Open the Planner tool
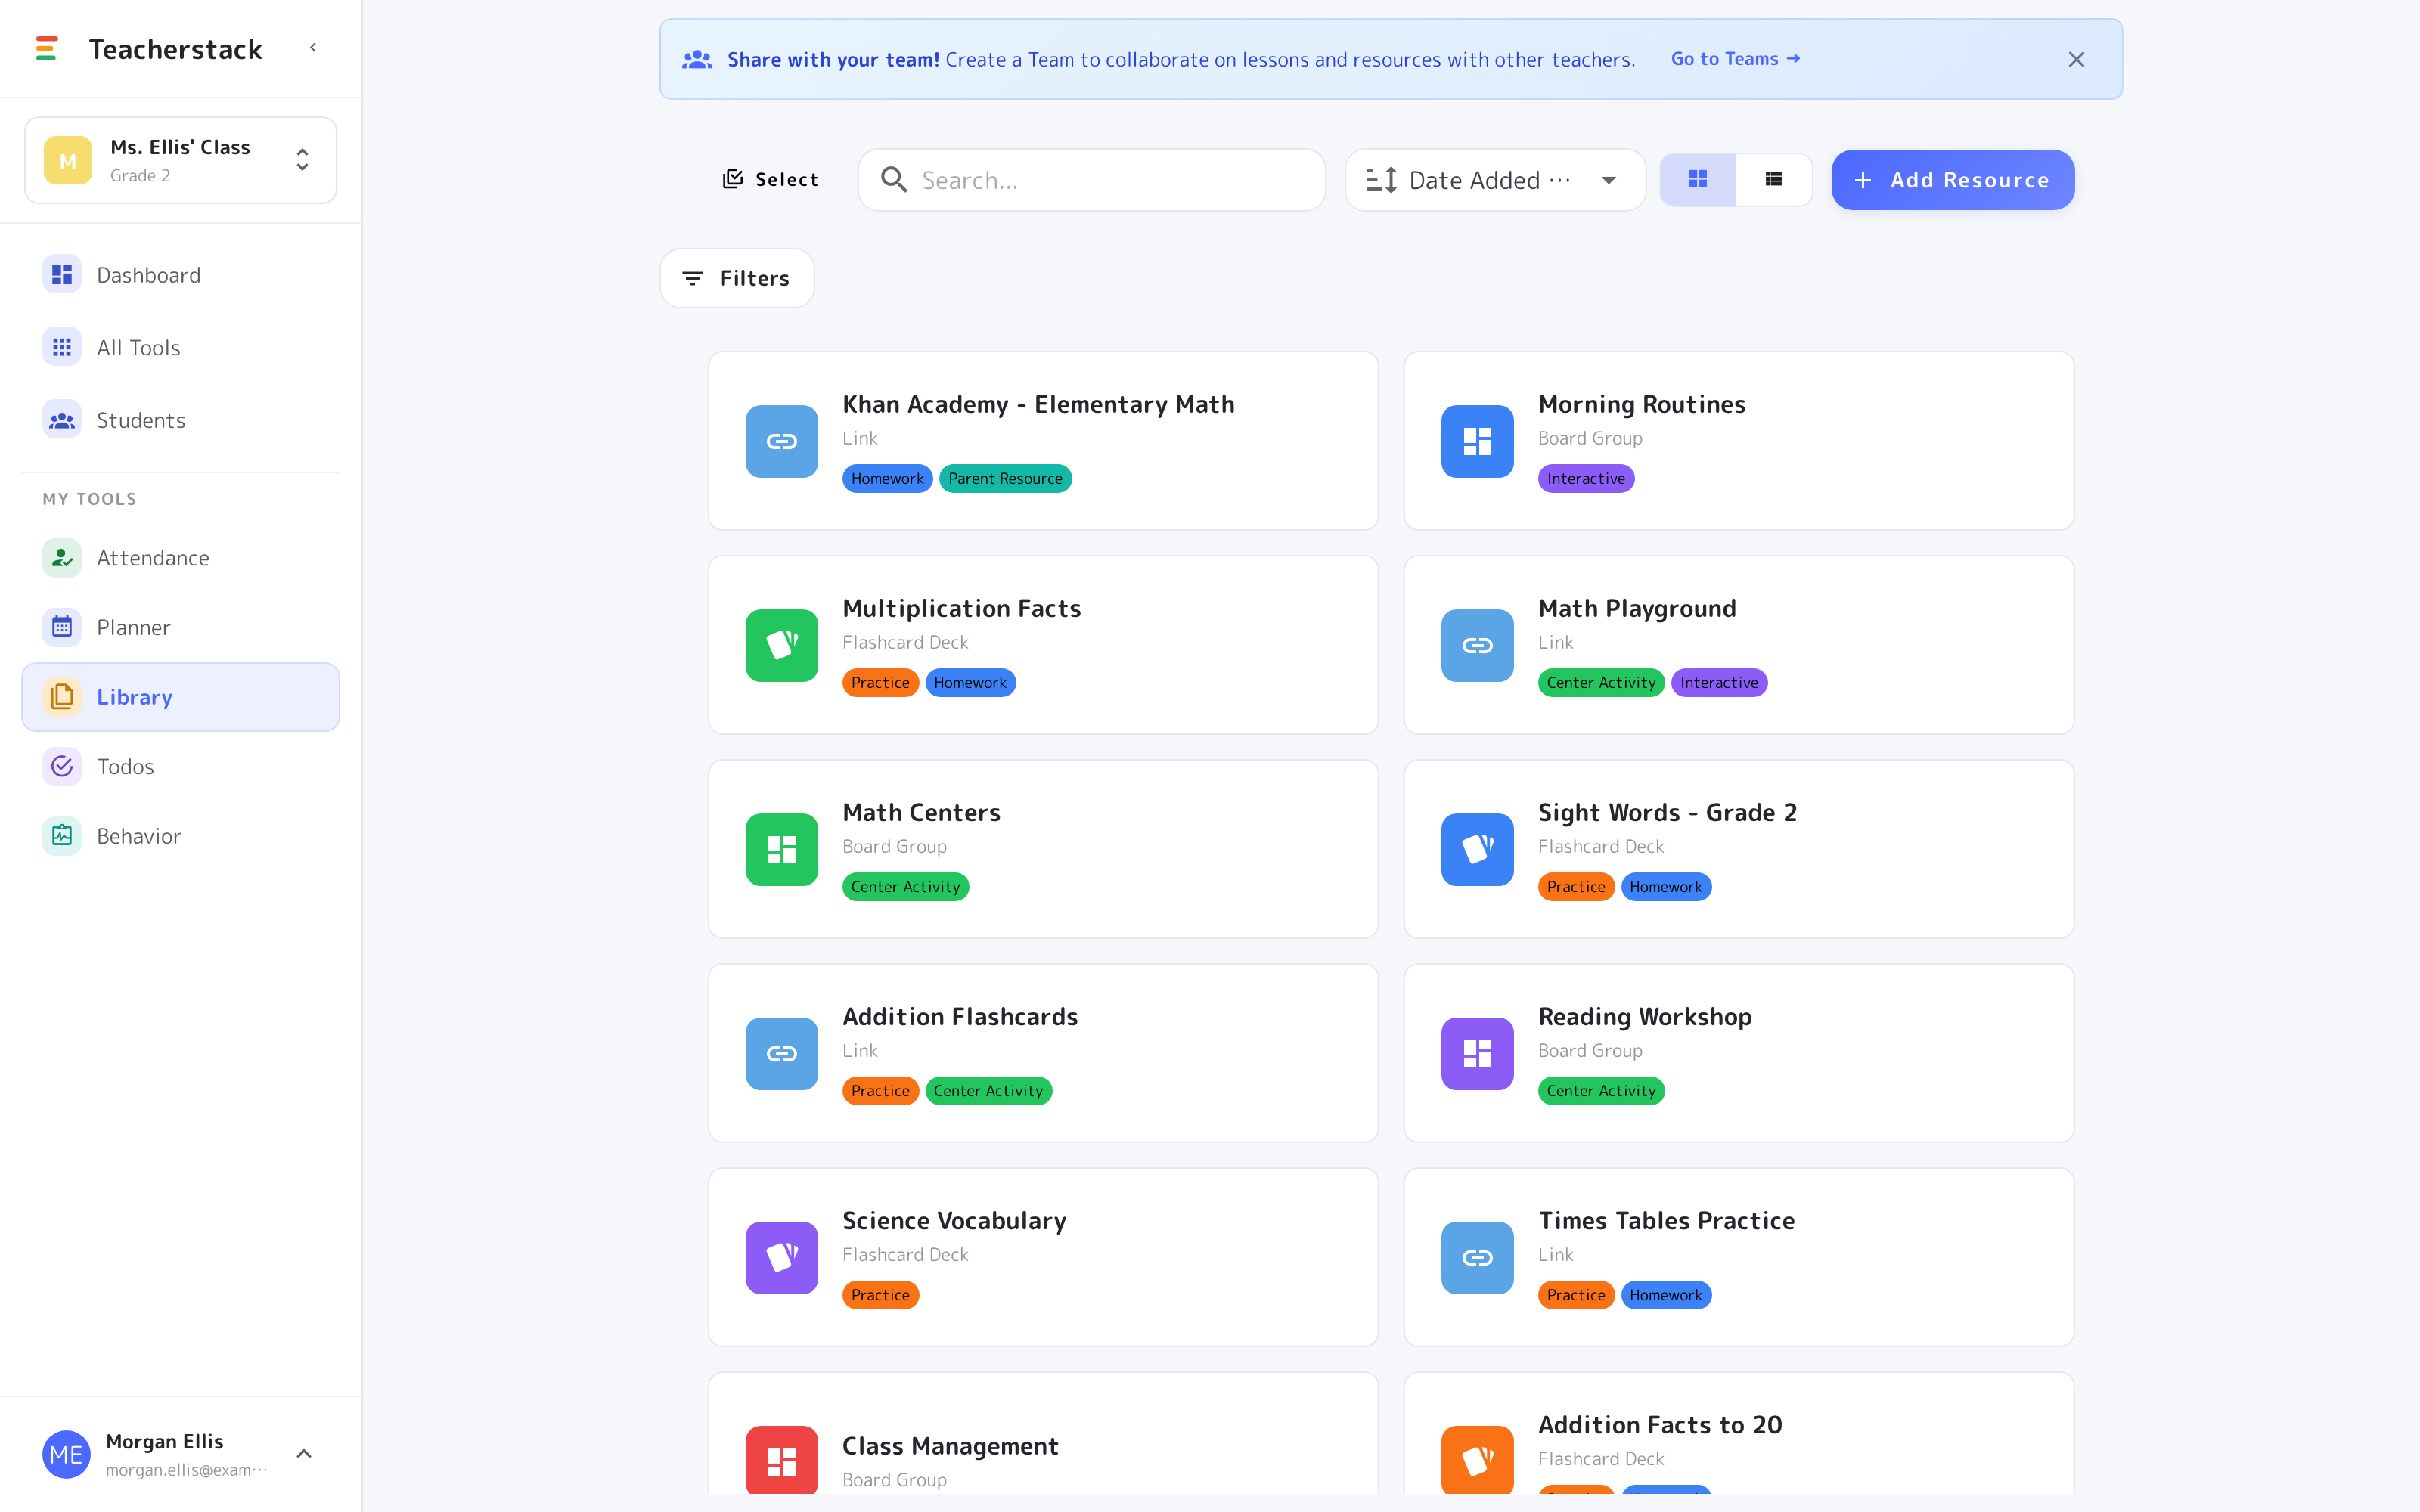This screenshot has height=1512, width=2420. (x=180, y=627)
